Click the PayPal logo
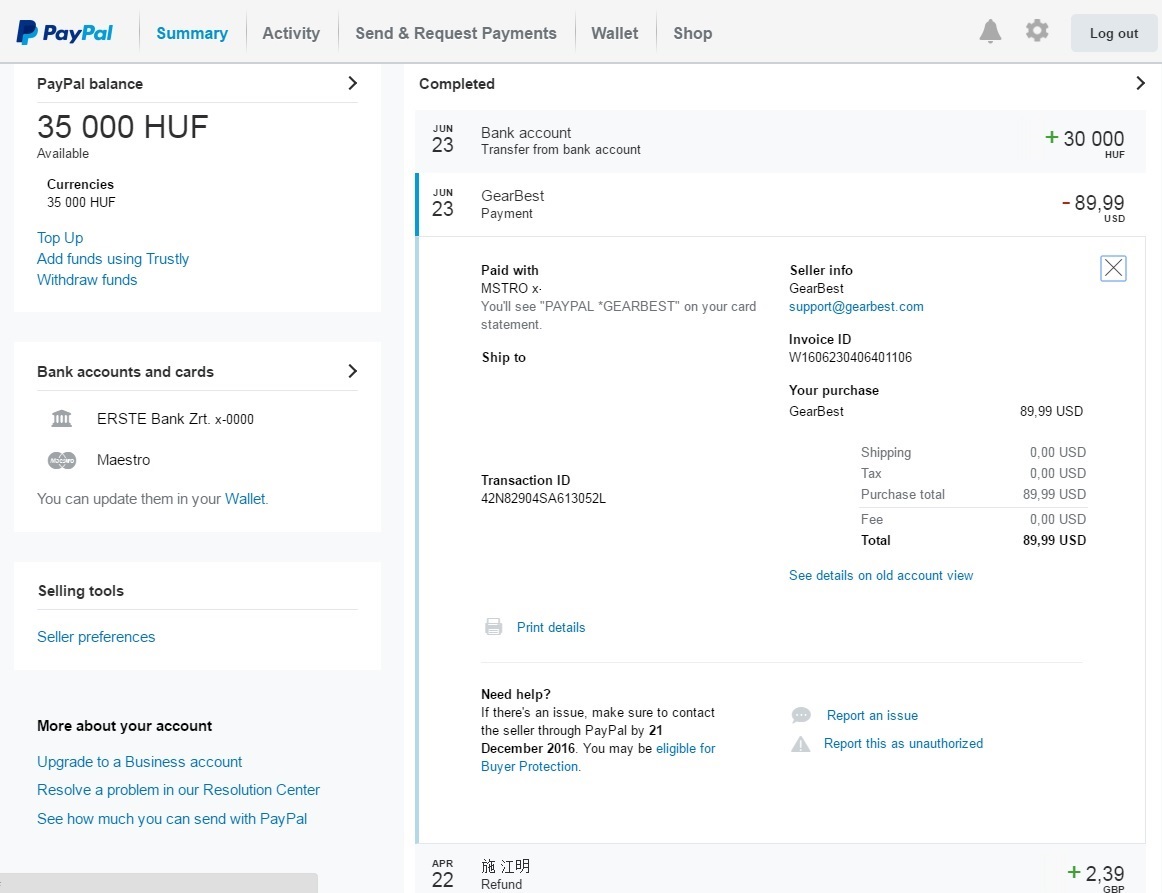Viewport: 1162px width, 893px height. point(64,33)
